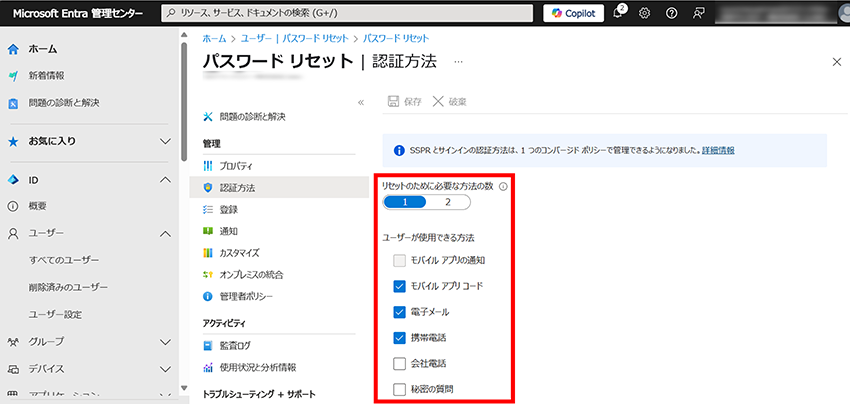Select 1 required reset method
850x404 pixels.
tap(404, 202)
